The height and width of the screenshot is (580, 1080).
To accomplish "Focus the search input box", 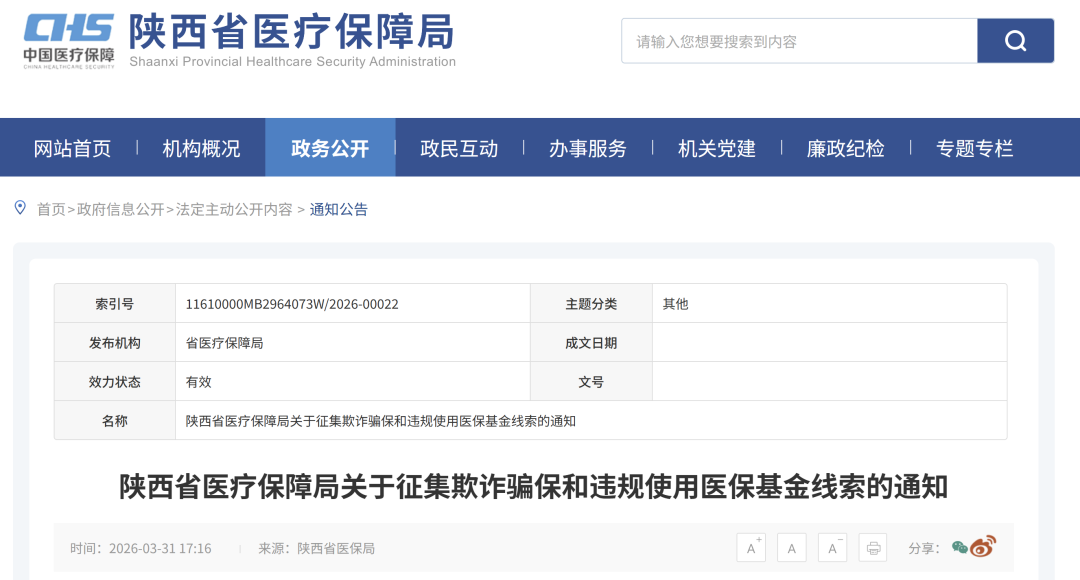I will pyautogui.click(x=798, y=41).
